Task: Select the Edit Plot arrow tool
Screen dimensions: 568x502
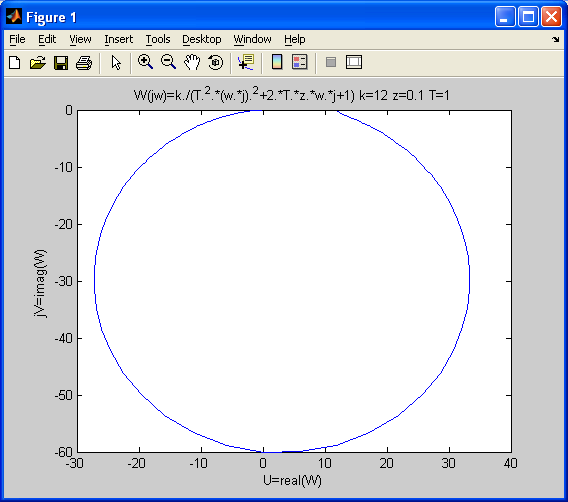Action: coord(116,62)
